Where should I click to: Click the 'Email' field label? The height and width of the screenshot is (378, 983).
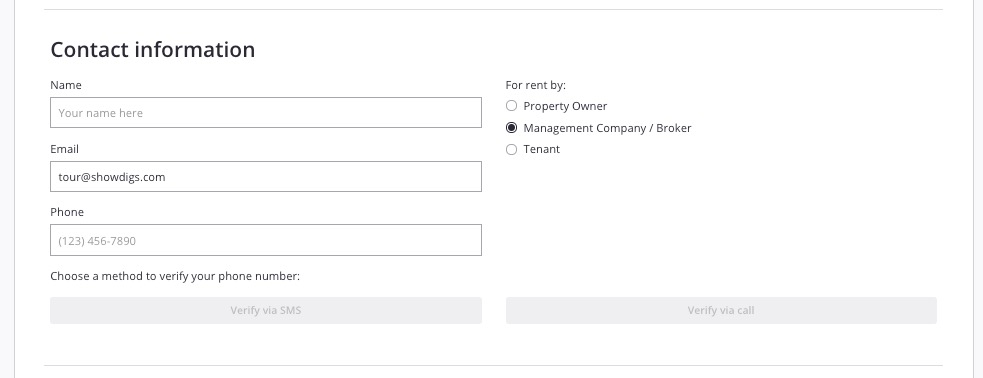pyautogui.click(x=65, y=149)
